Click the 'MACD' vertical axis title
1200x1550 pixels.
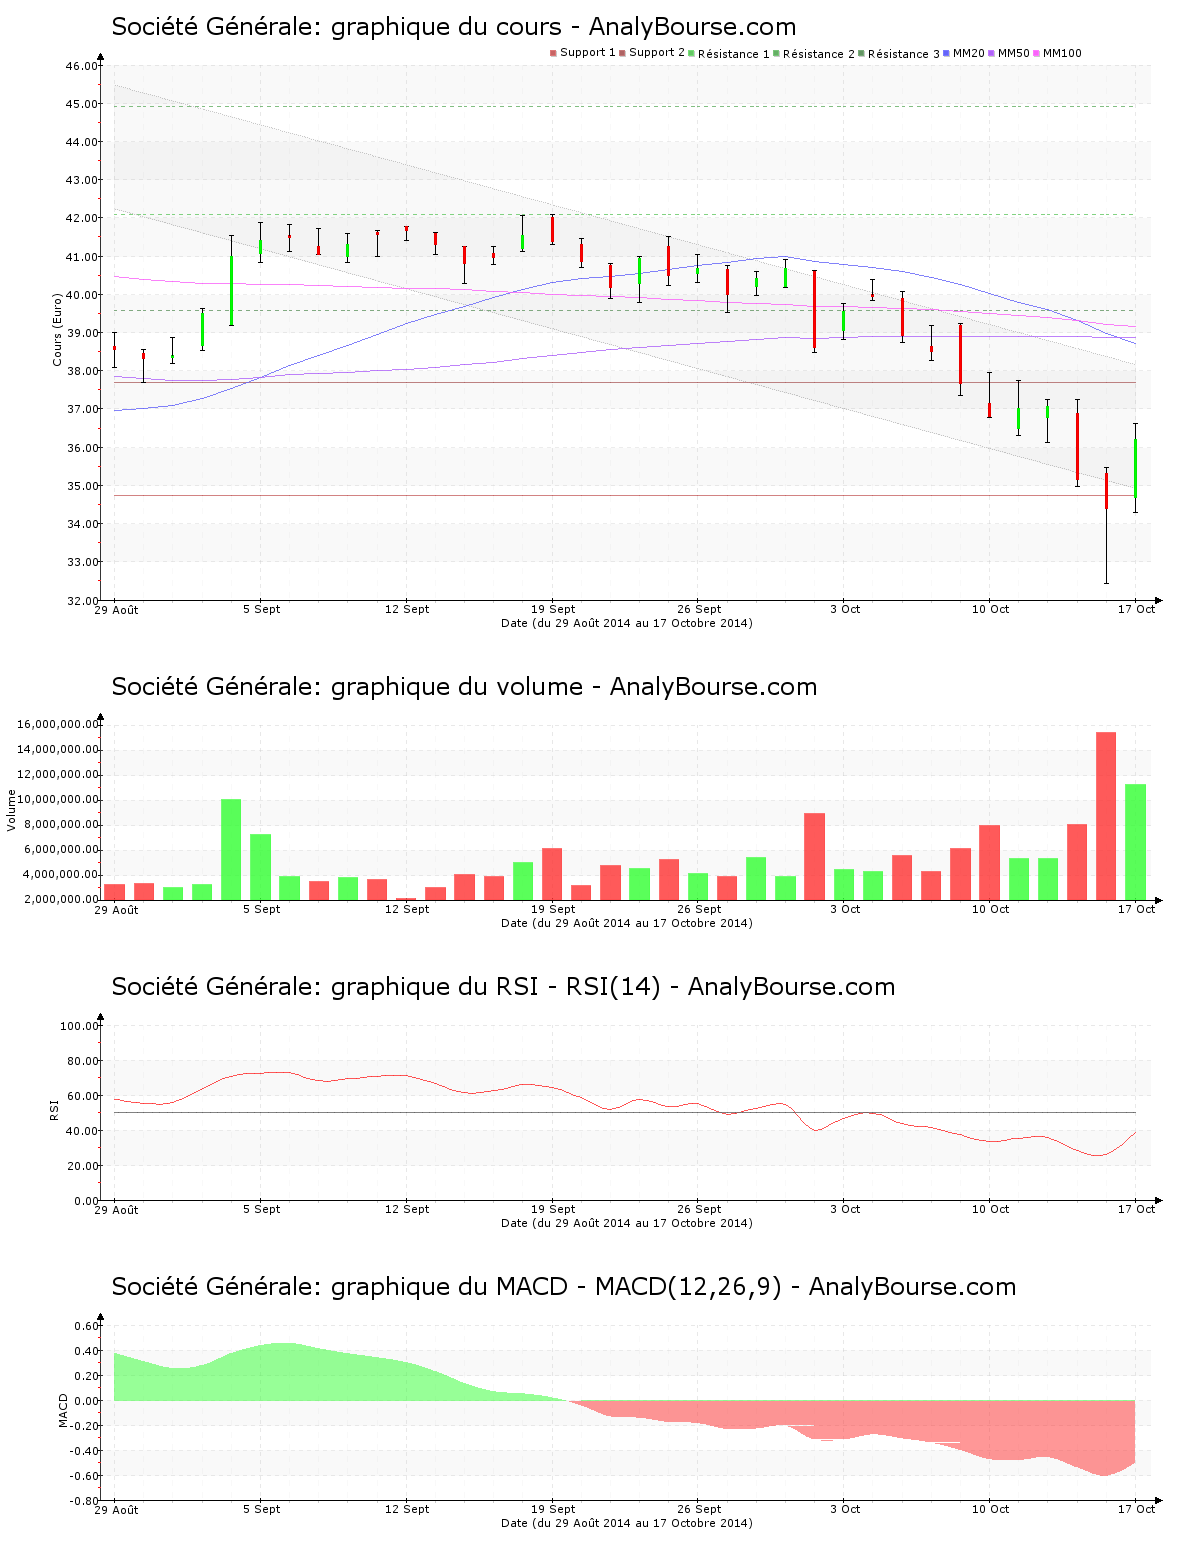(63, 1410)
